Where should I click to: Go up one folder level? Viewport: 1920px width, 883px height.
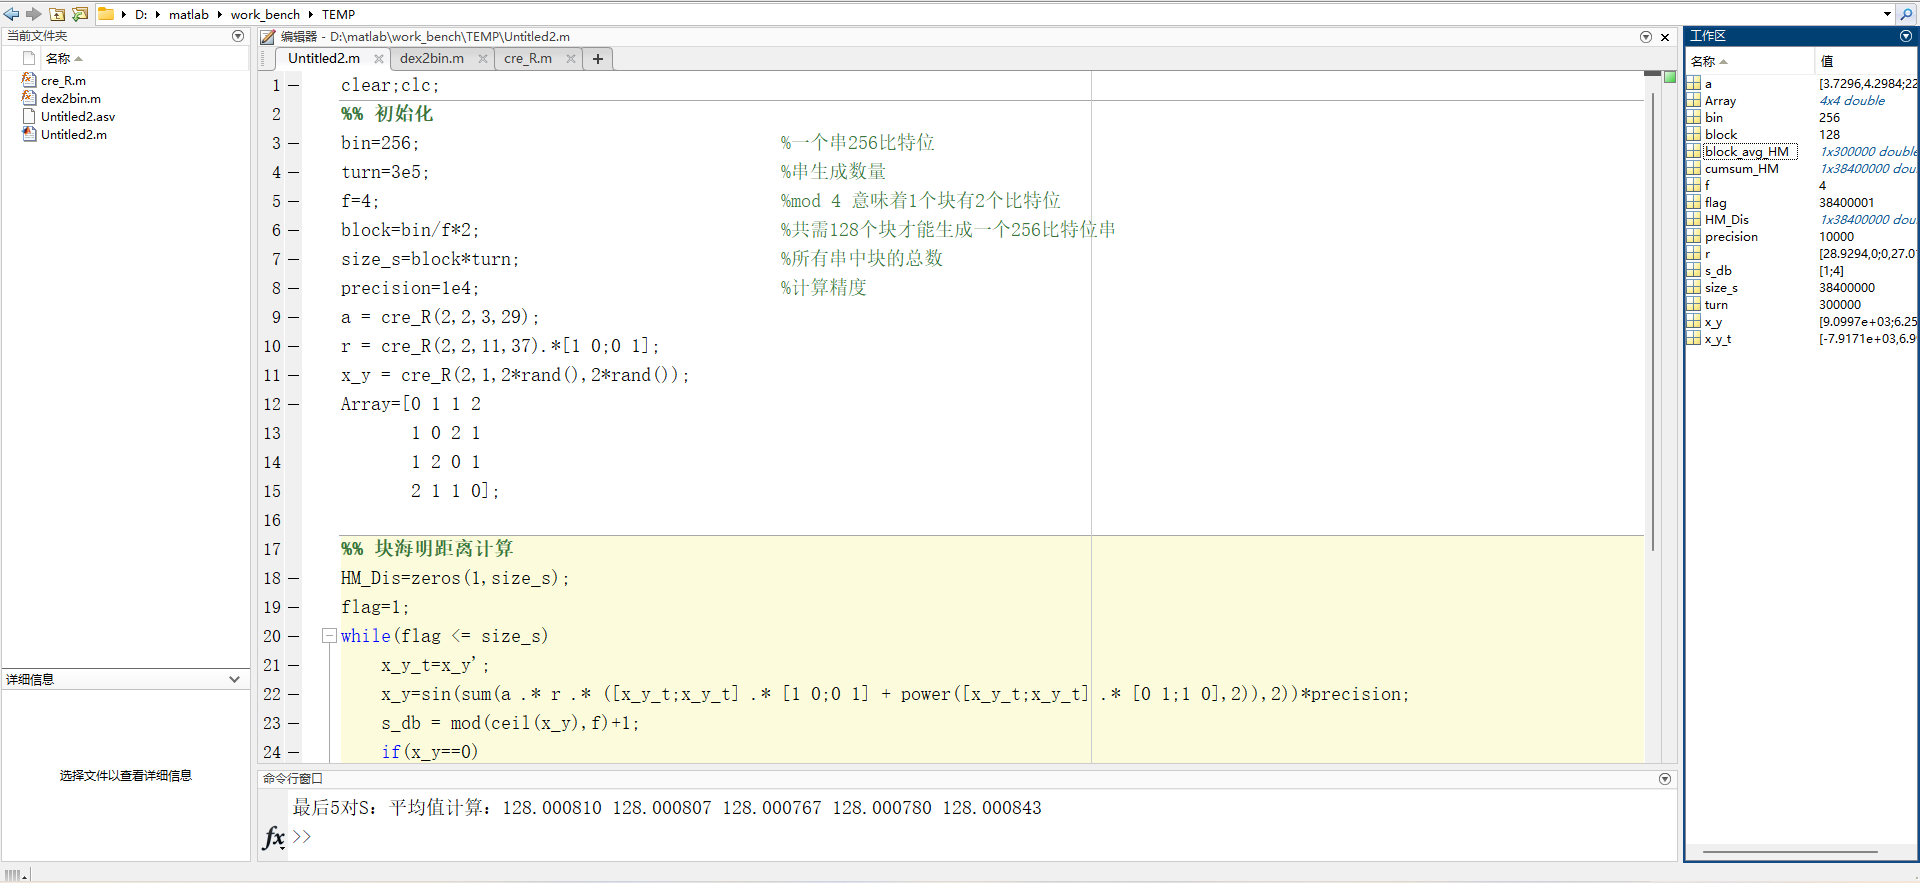pos(57,14)
